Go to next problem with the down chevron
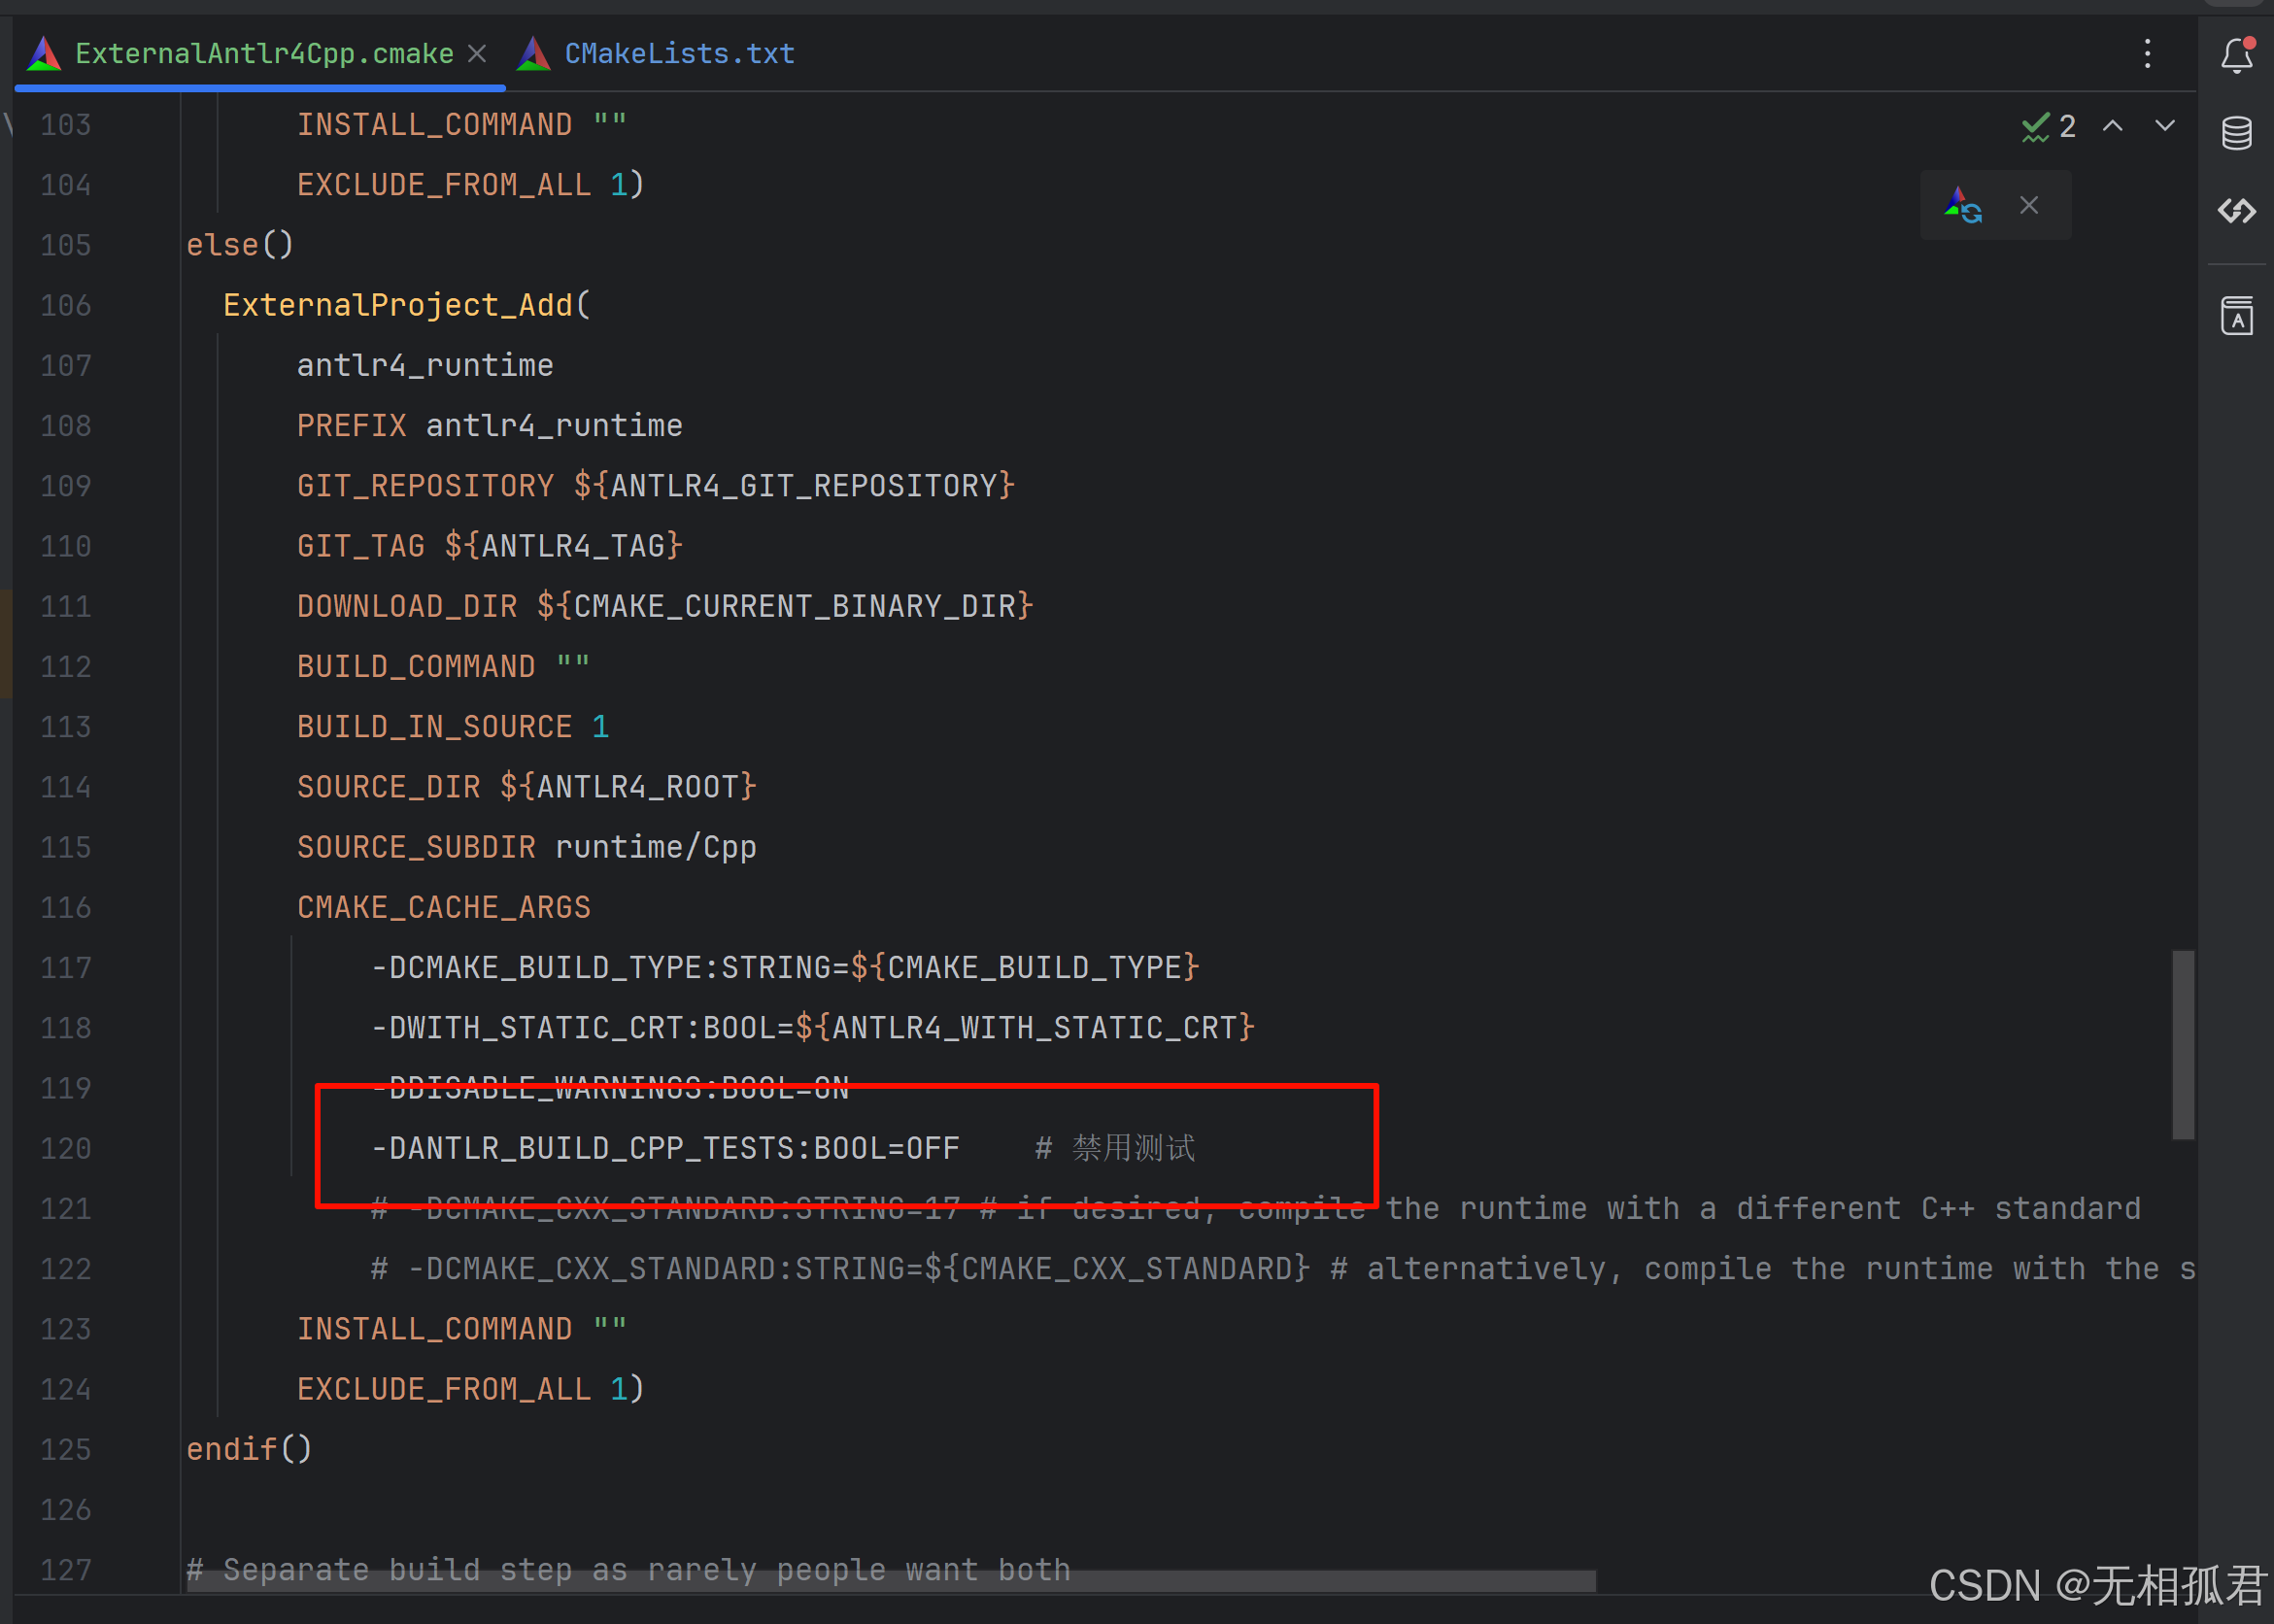Screen dimensions: 2274x1624 pos(2164,126)
